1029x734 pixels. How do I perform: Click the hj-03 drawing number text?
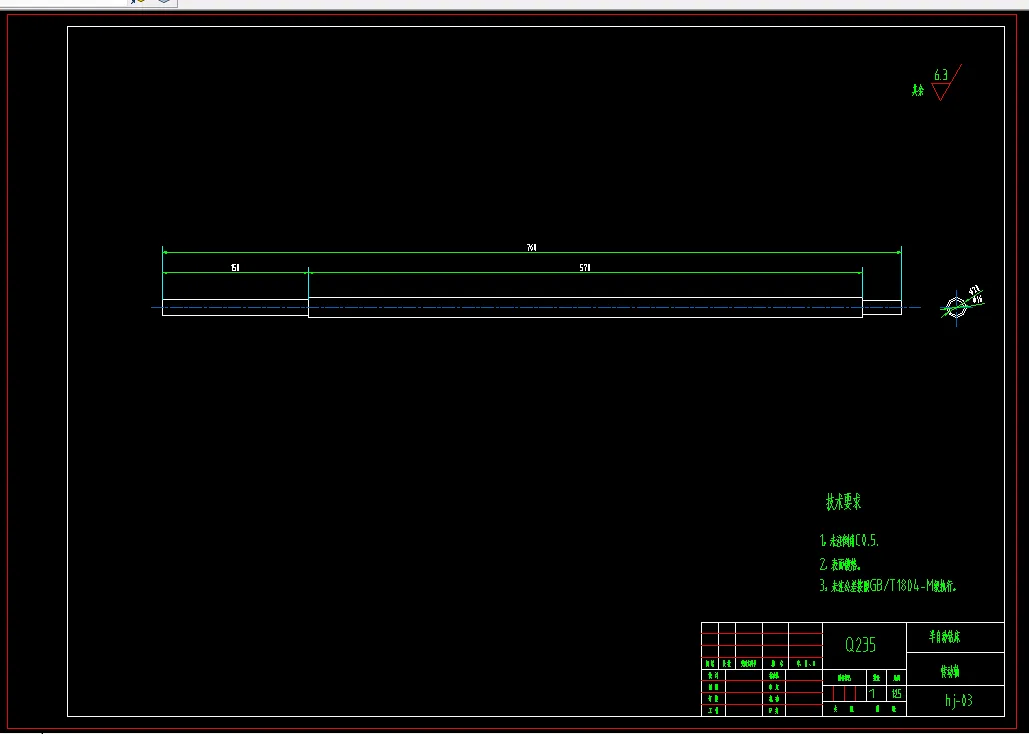959,701
